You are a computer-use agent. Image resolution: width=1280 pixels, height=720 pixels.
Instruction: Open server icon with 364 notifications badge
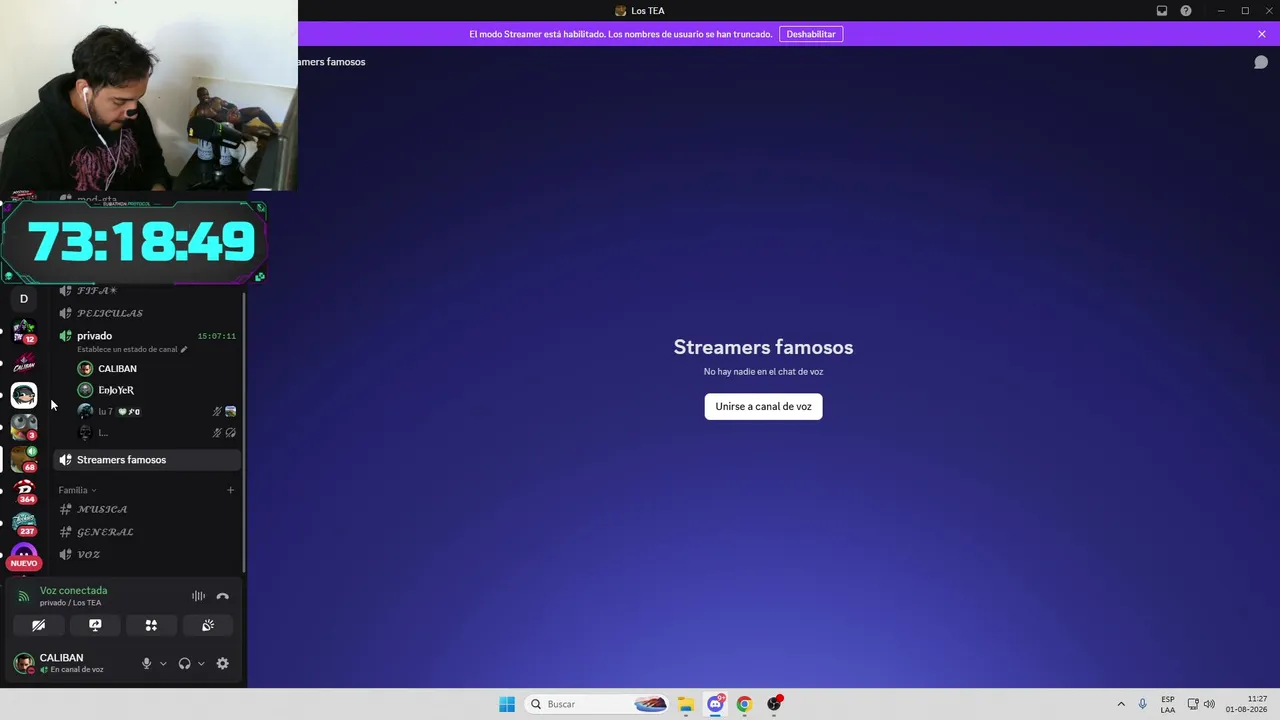coord(24,491)
